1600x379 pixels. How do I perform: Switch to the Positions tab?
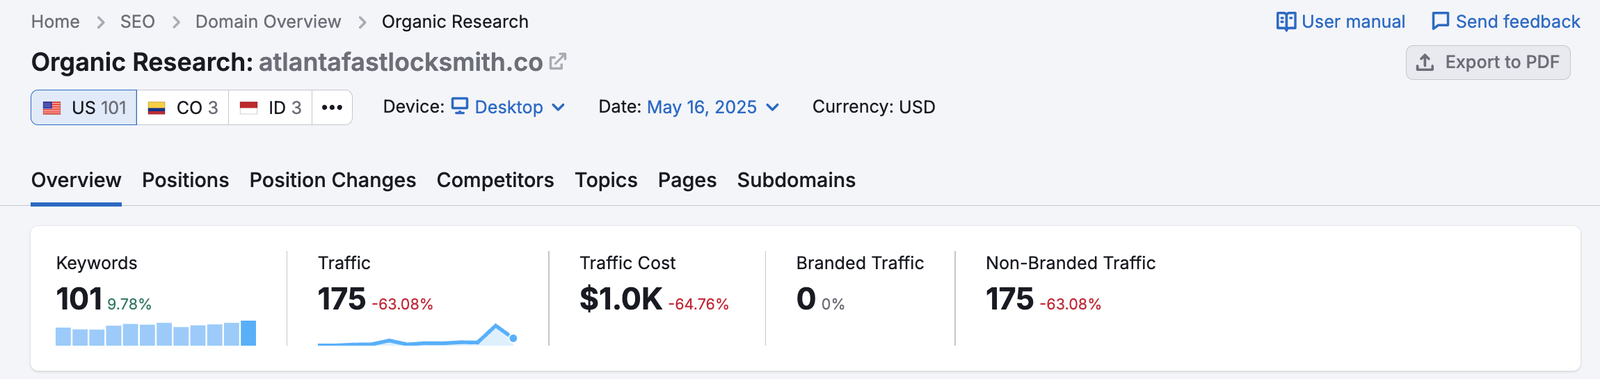point(185,180)
